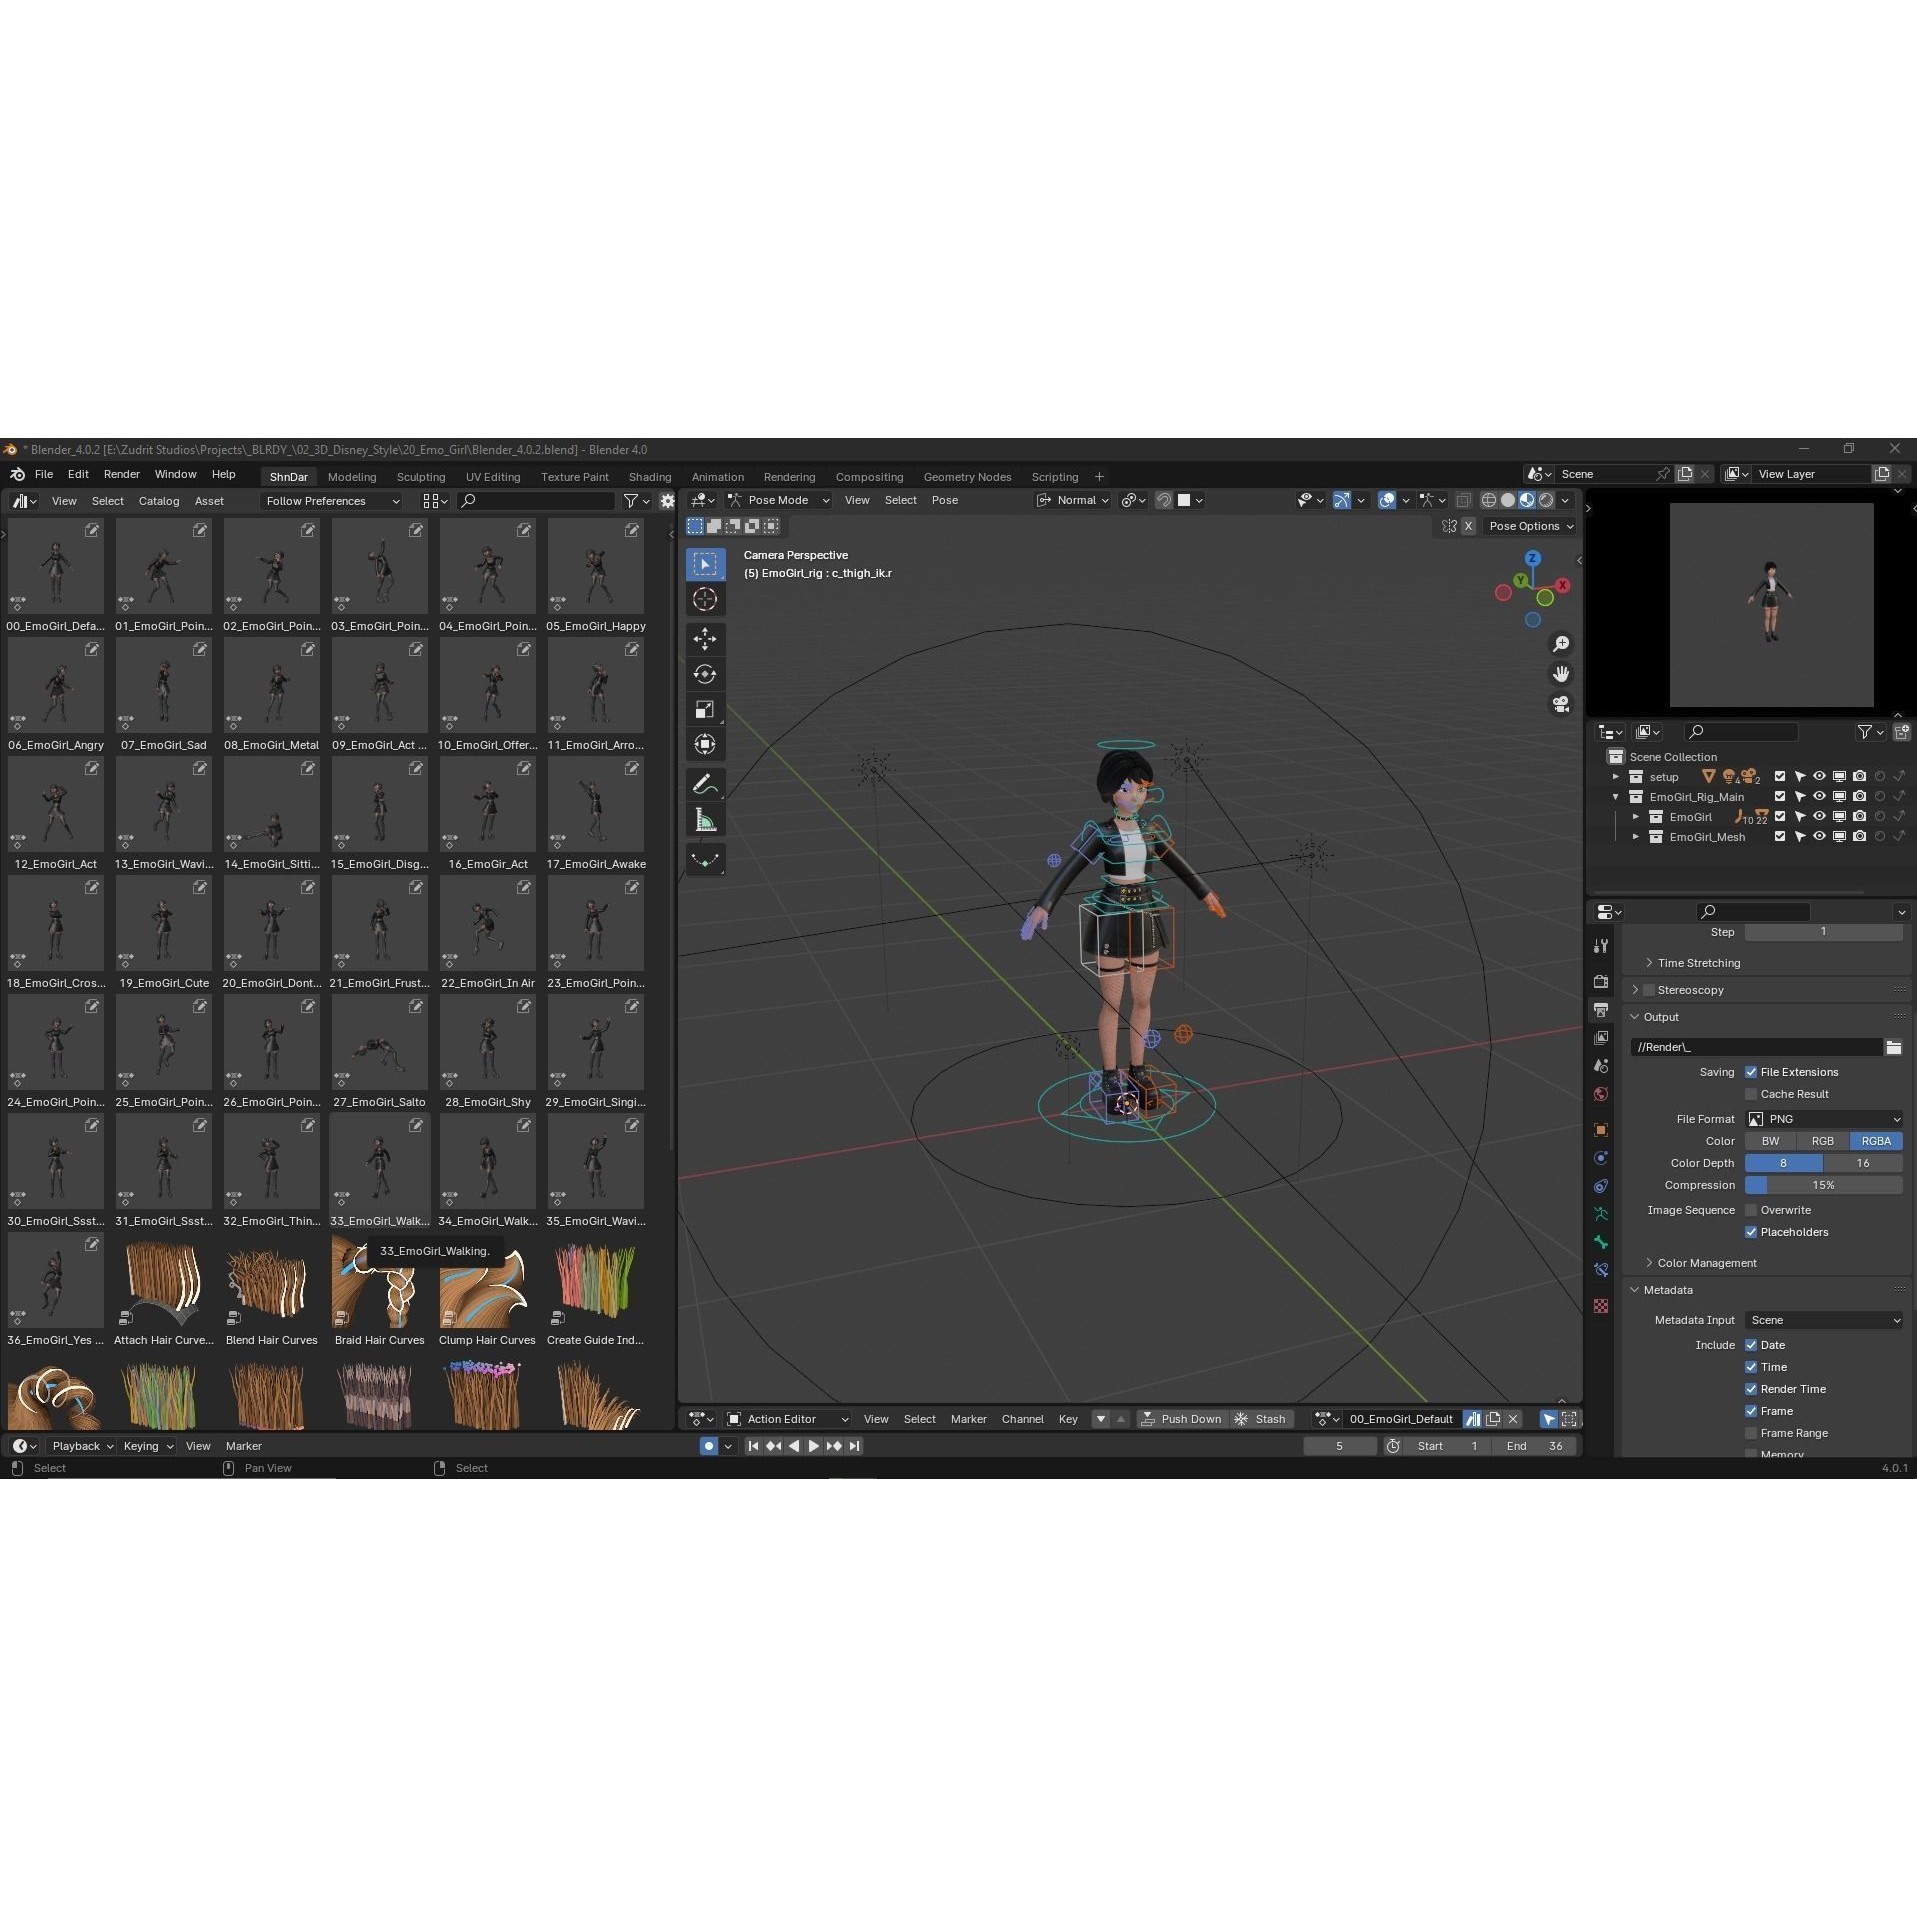Select the Measure tool
The height and width of the screenshot is (1917, 1917).
[705, 818]
